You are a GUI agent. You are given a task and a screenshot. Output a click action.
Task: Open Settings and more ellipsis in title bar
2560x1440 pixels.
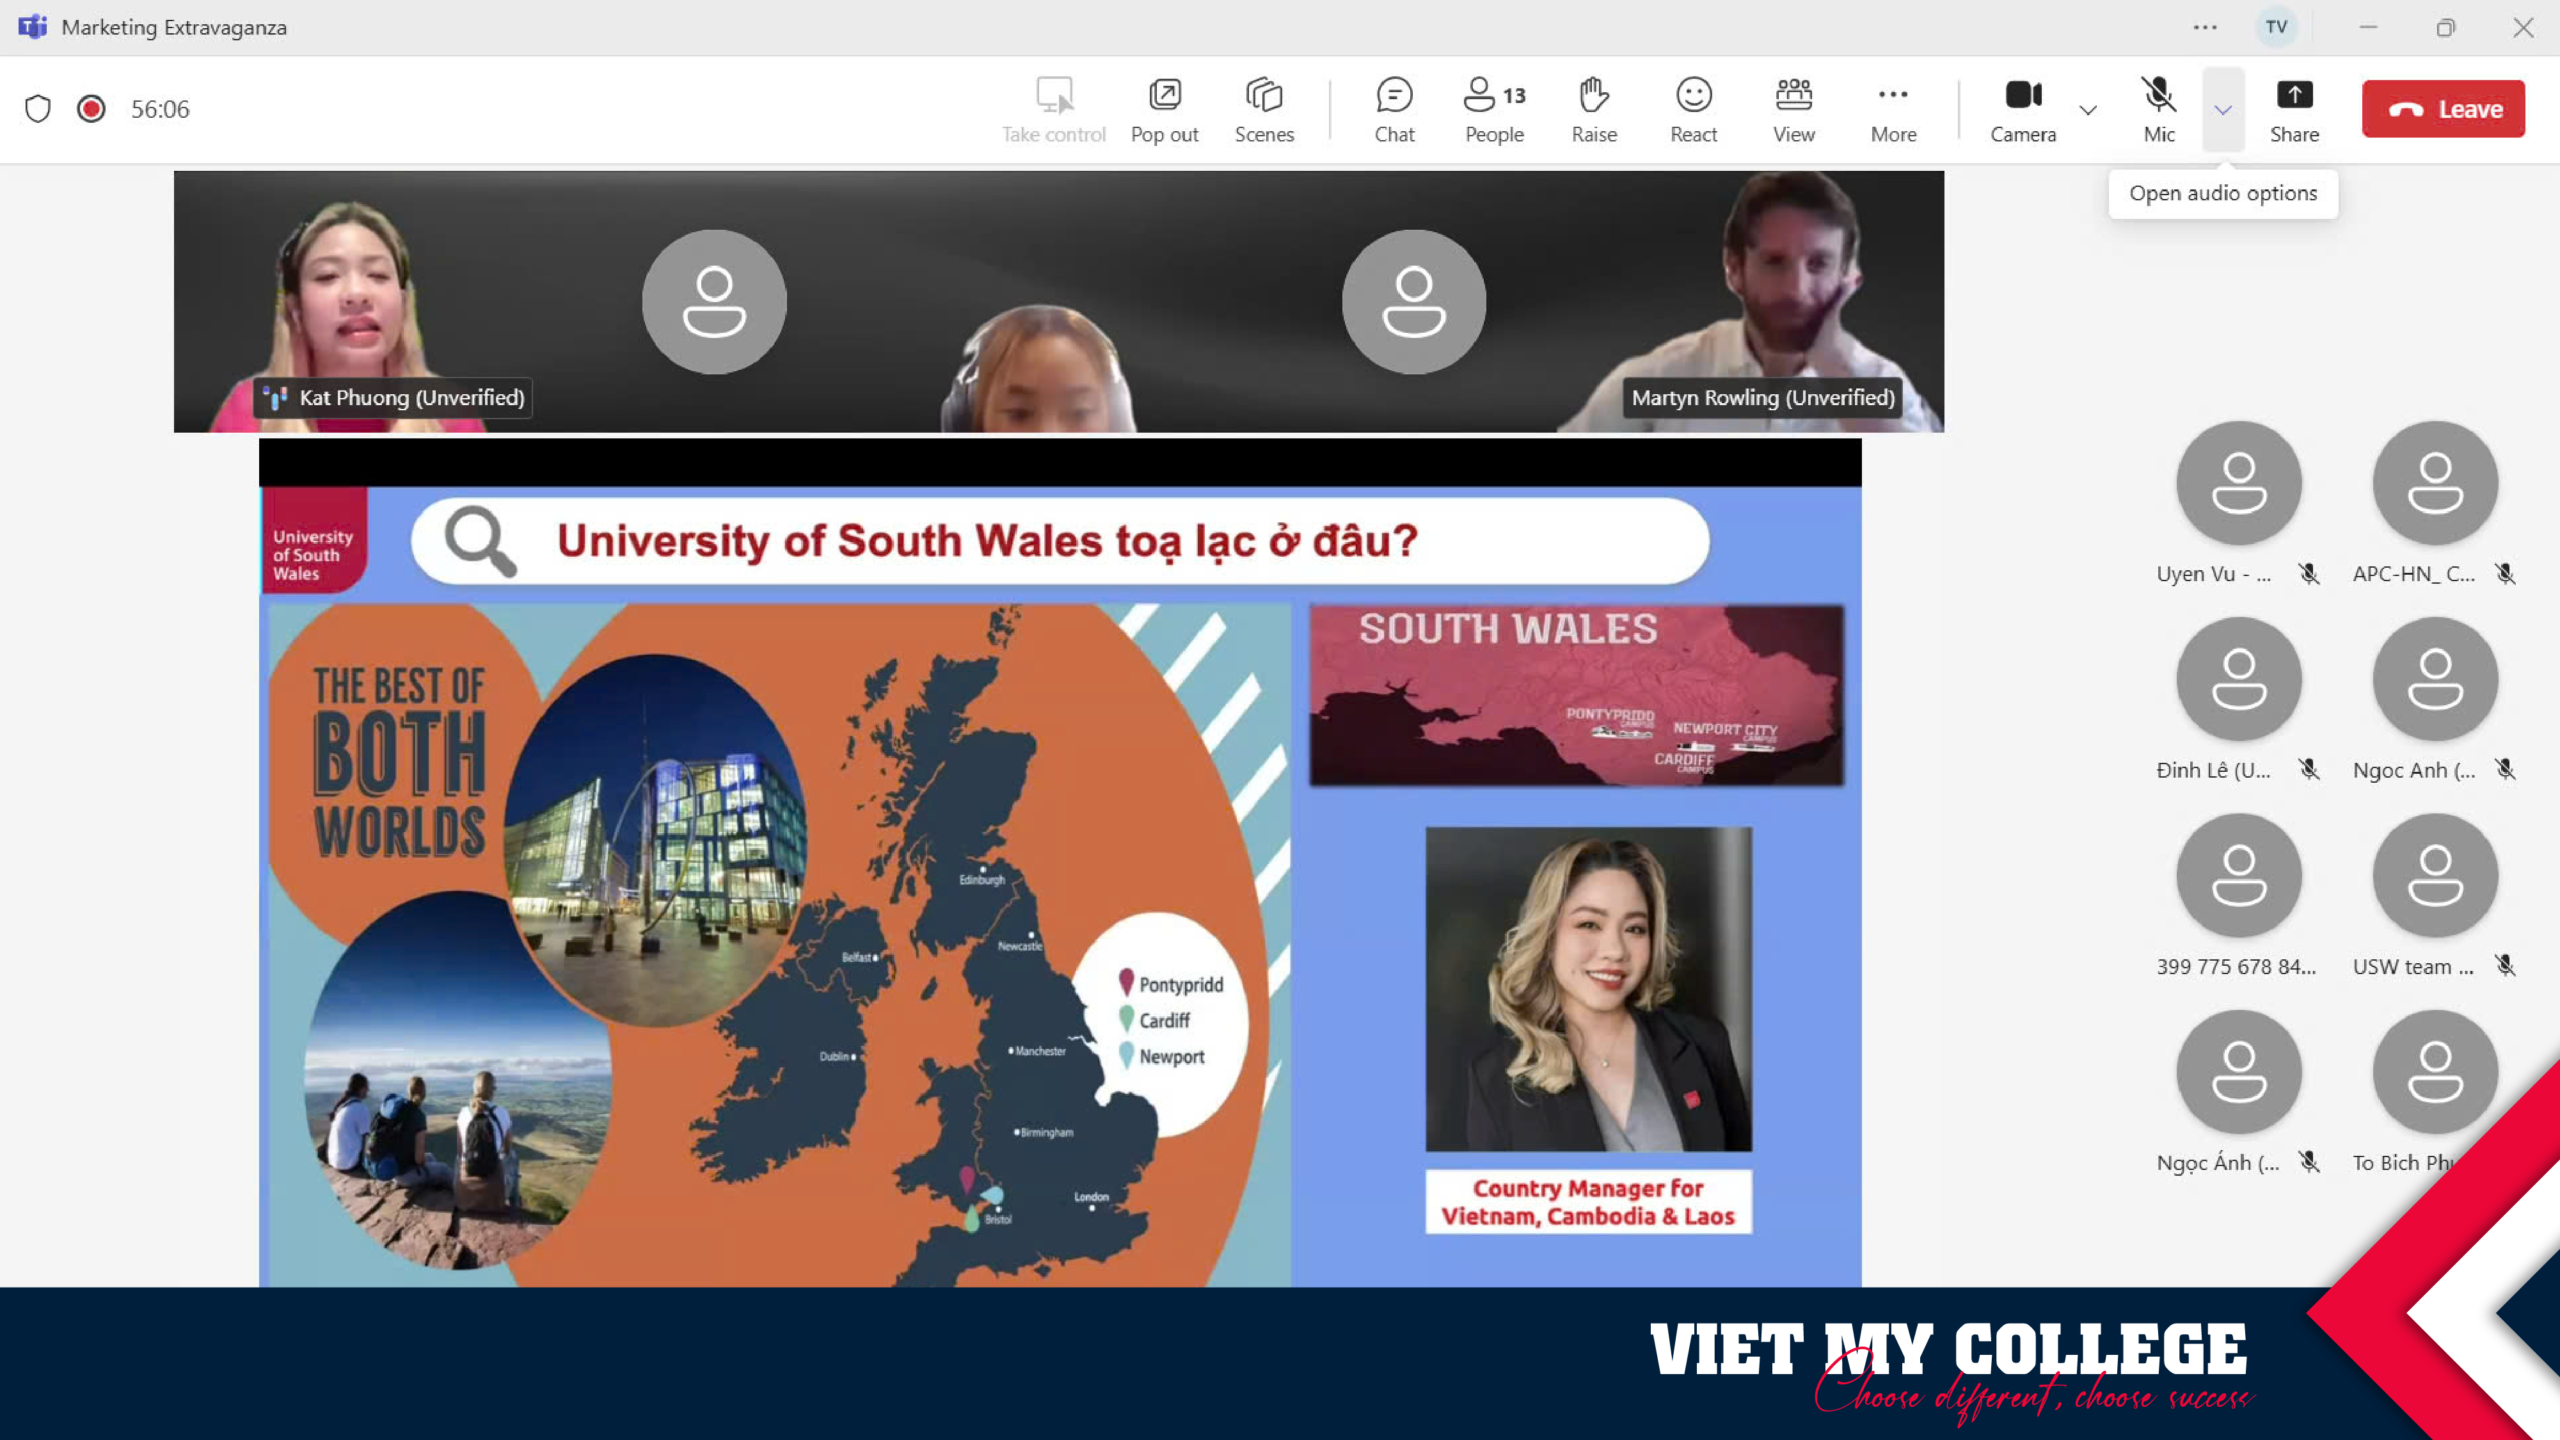2205,27
